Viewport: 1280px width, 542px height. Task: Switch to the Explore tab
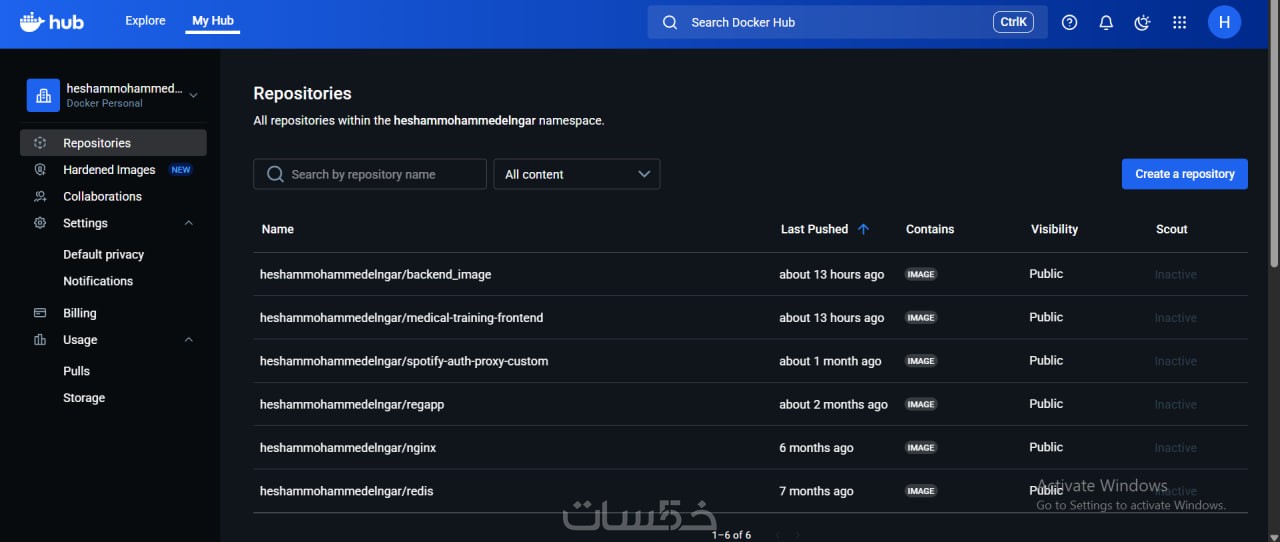coord(145,21)
